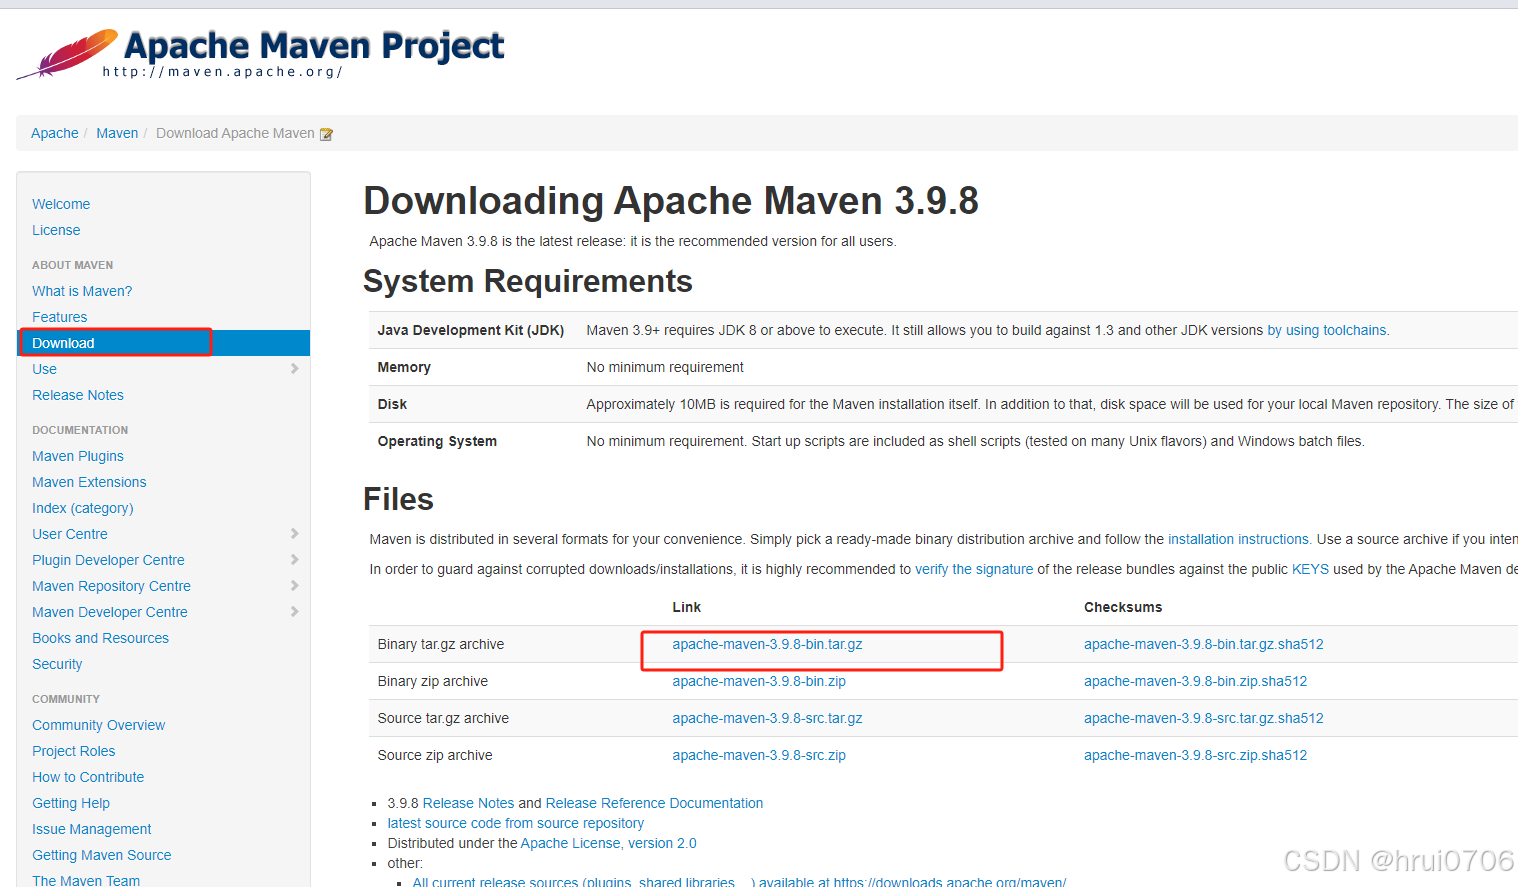Viewport: 1518px width, 887px height.
Task: Open Community Overview page
Action: [x=98, y=724]
